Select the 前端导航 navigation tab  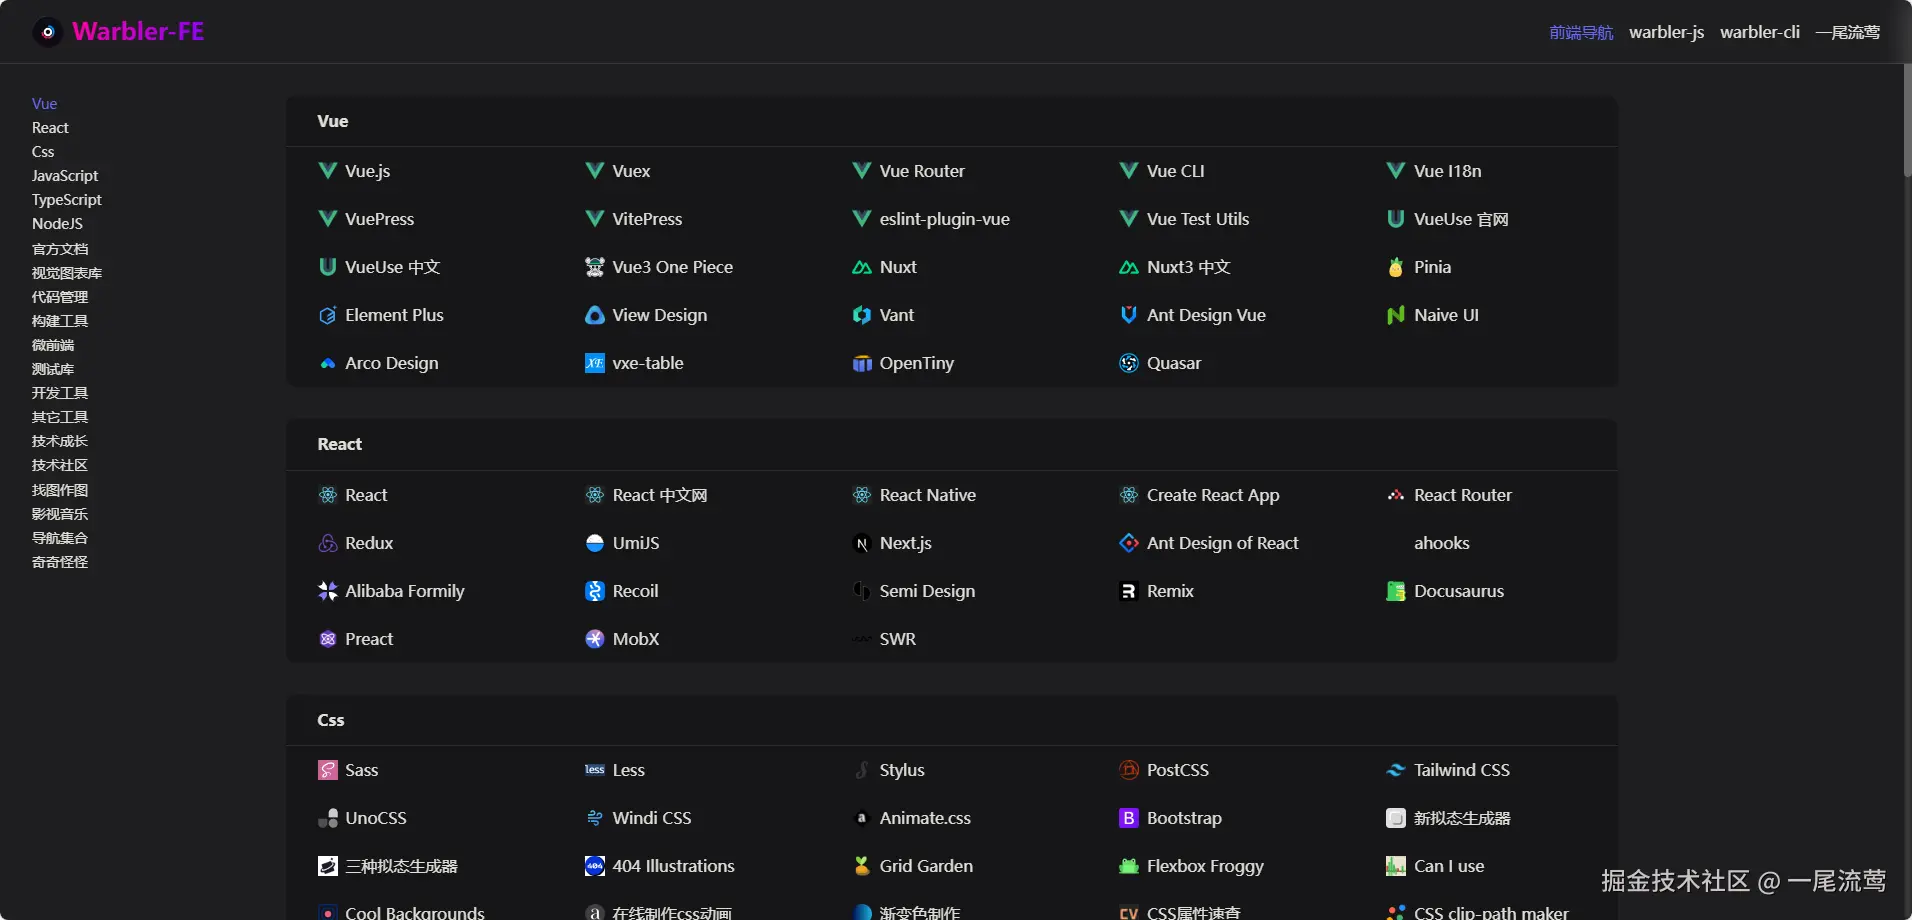click(x=1581, y=32)
